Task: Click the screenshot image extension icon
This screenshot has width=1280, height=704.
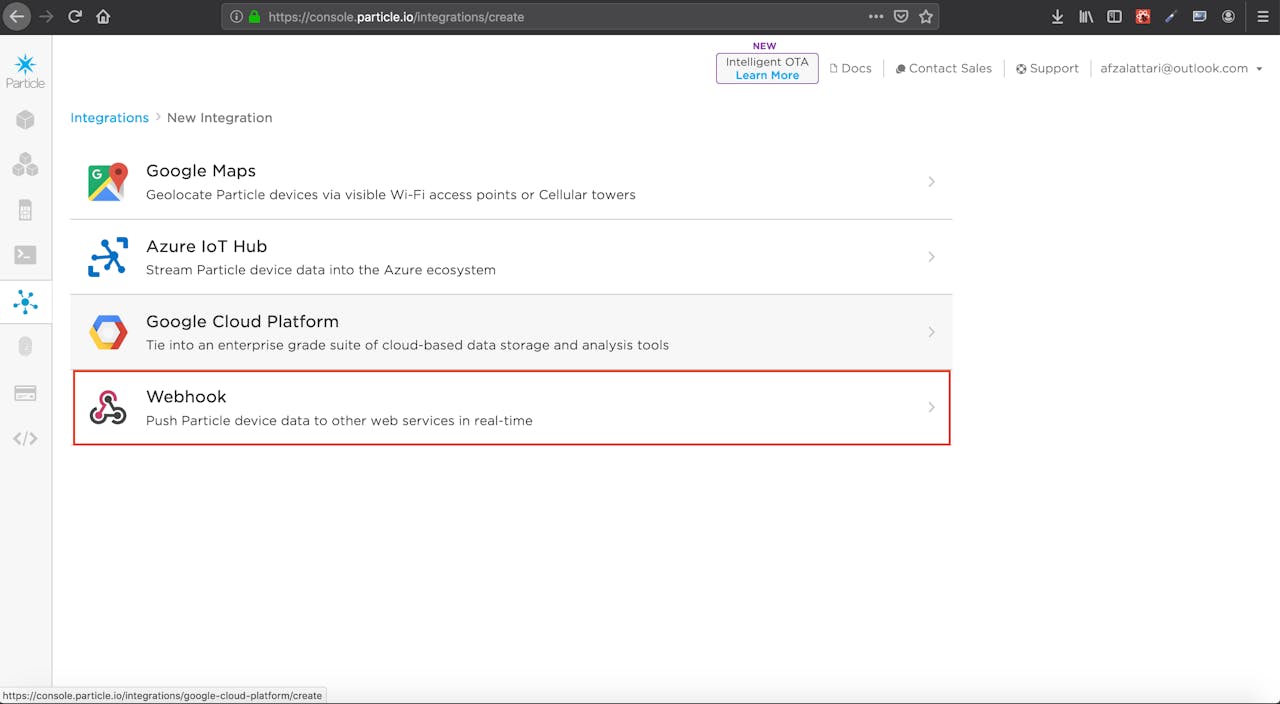Action: coord(1199,16)
